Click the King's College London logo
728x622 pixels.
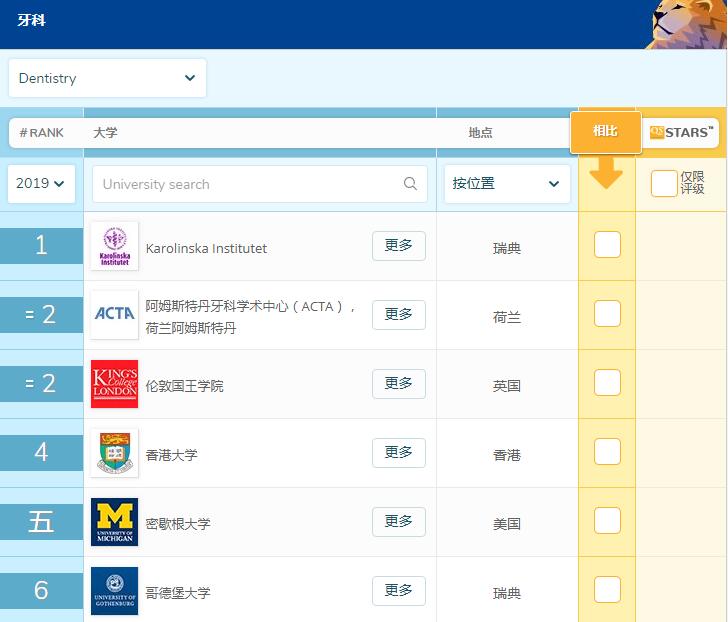click(x=114, y=384)
